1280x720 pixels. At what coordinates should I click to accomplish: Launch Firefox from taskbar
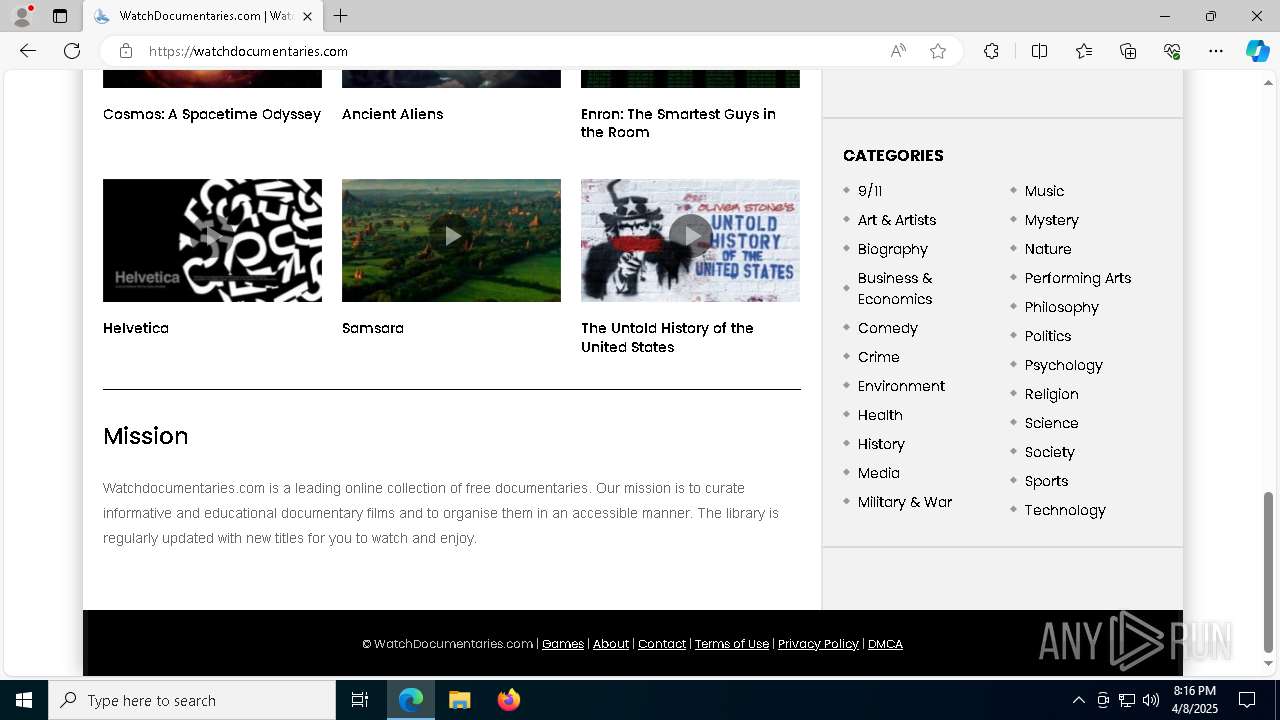point(509,700)
